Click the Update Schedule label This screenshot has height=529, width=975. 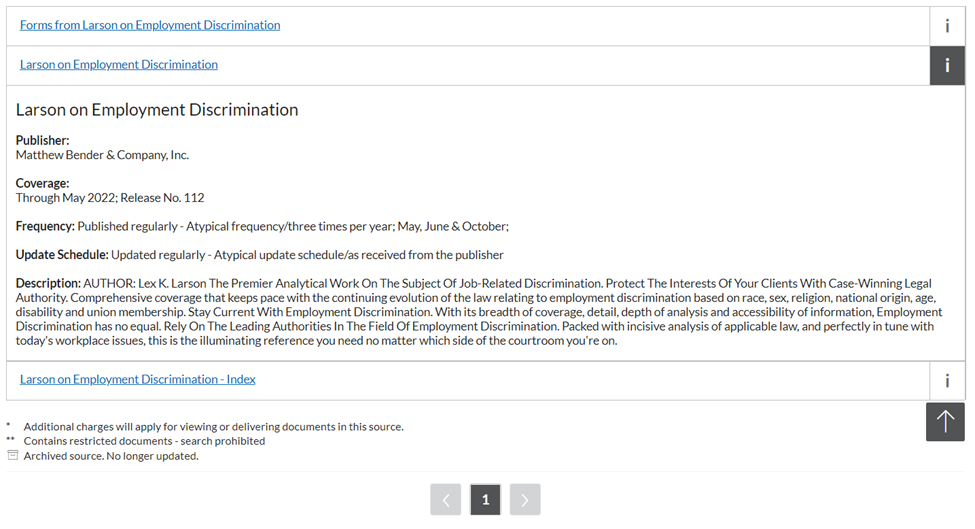(62, 255)
